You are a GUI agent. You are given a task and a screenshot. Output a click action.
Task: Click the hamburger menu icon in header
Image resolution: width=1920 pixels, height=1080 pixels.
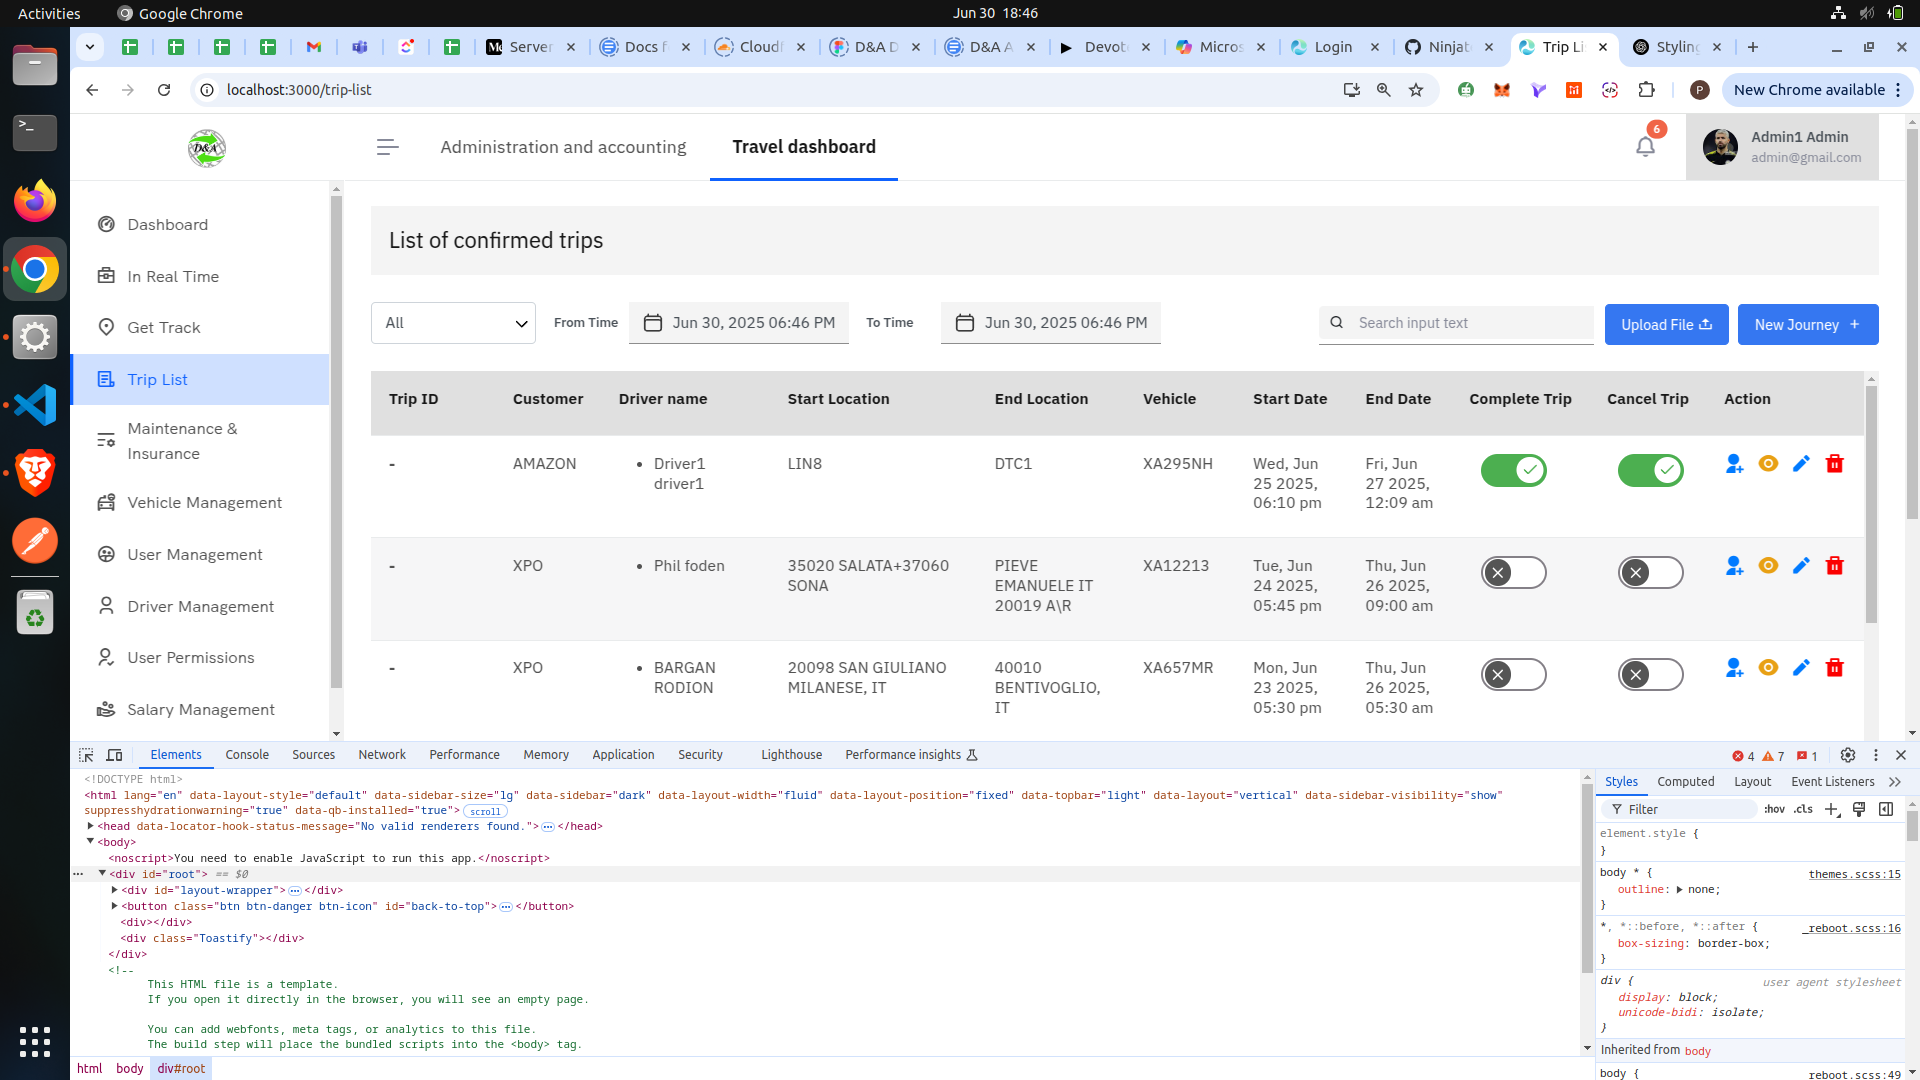pyautogui.click(x=387, y=147)
